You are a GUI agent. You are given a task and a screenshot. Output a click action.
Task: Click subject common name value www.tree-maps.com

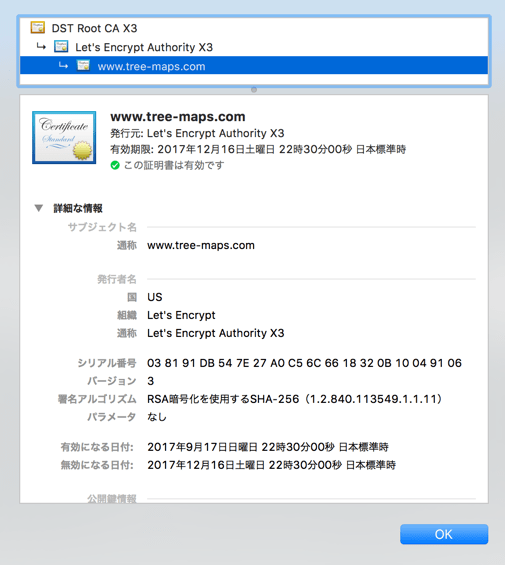tap(201, 245)
